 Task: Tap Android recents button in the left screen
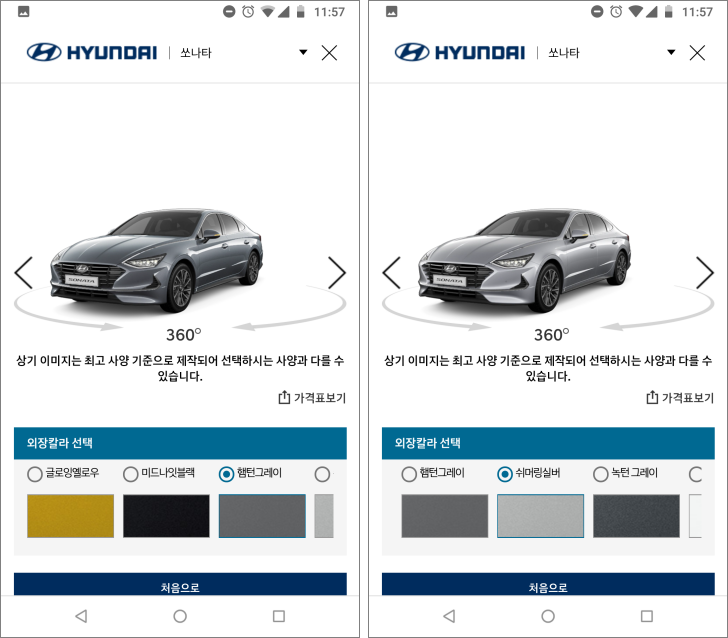tap(279, 616)
